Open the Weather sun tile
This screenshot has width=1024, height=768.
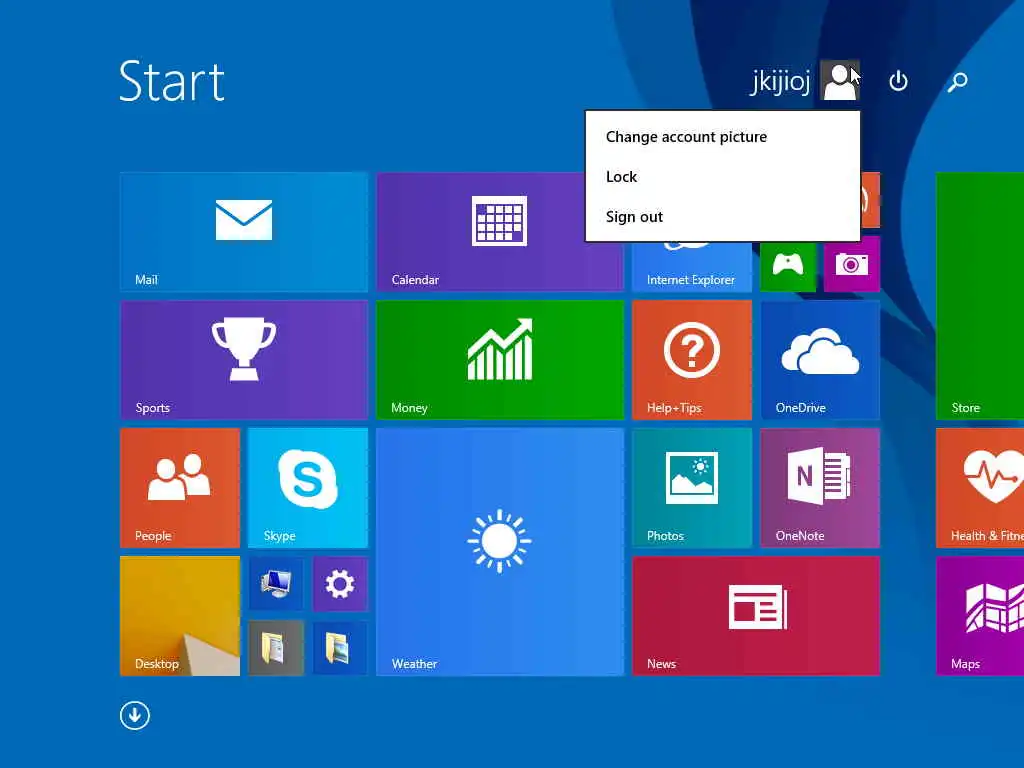pyautogui.click(x=500, y=552)
